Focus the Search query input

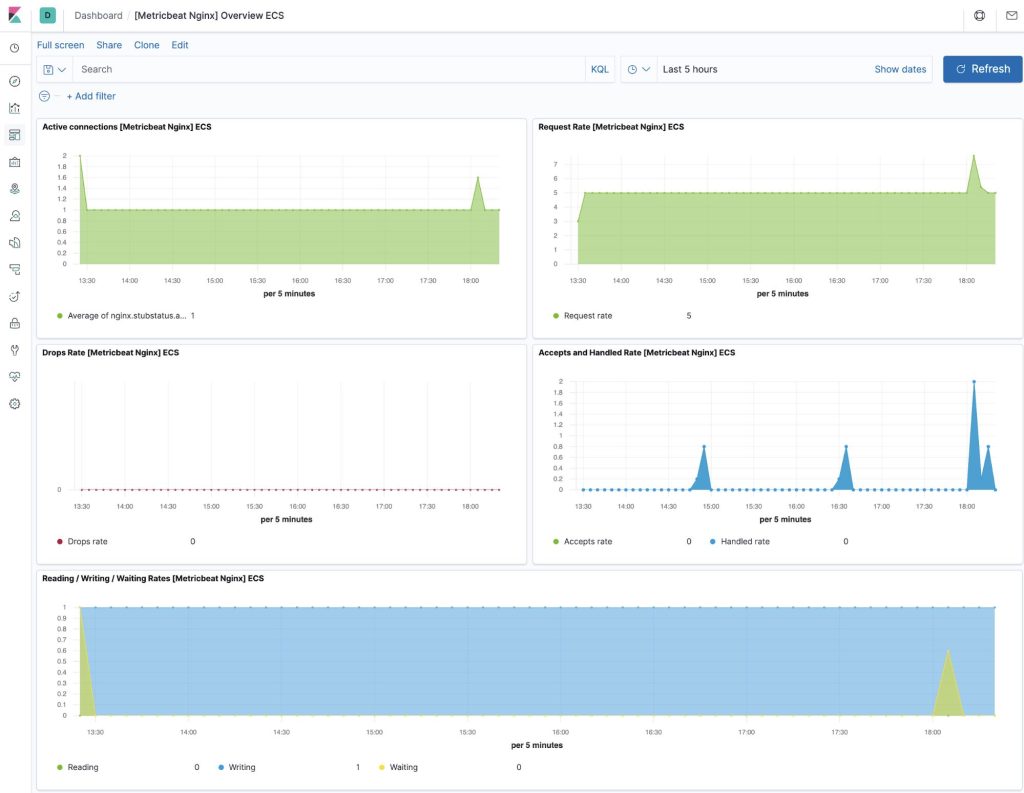pos(328,69)
